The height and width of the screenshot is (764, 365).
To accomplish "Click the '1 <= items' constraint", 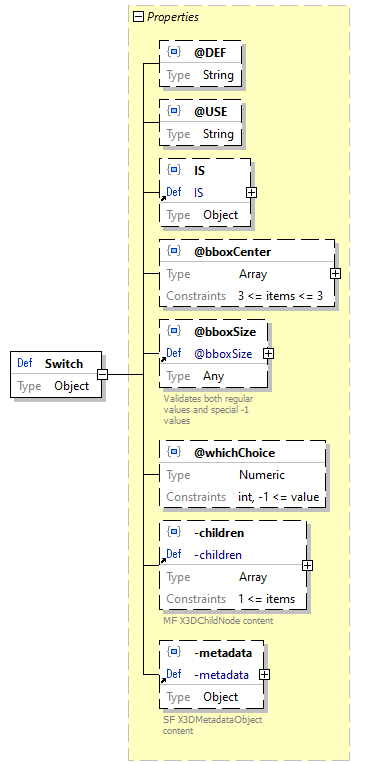I will [x=267, y=599].
